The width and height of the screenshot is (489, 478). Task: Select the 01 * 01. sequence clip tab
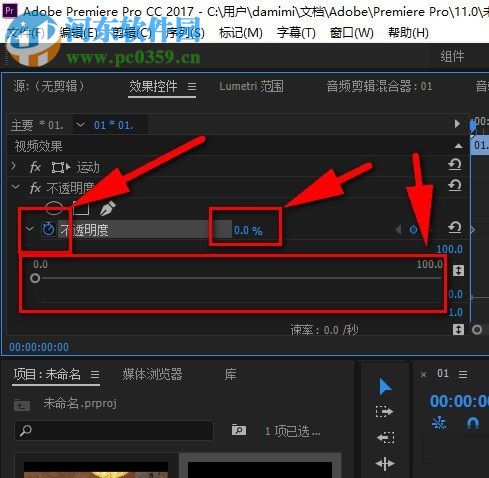click(x=113, y=125)
